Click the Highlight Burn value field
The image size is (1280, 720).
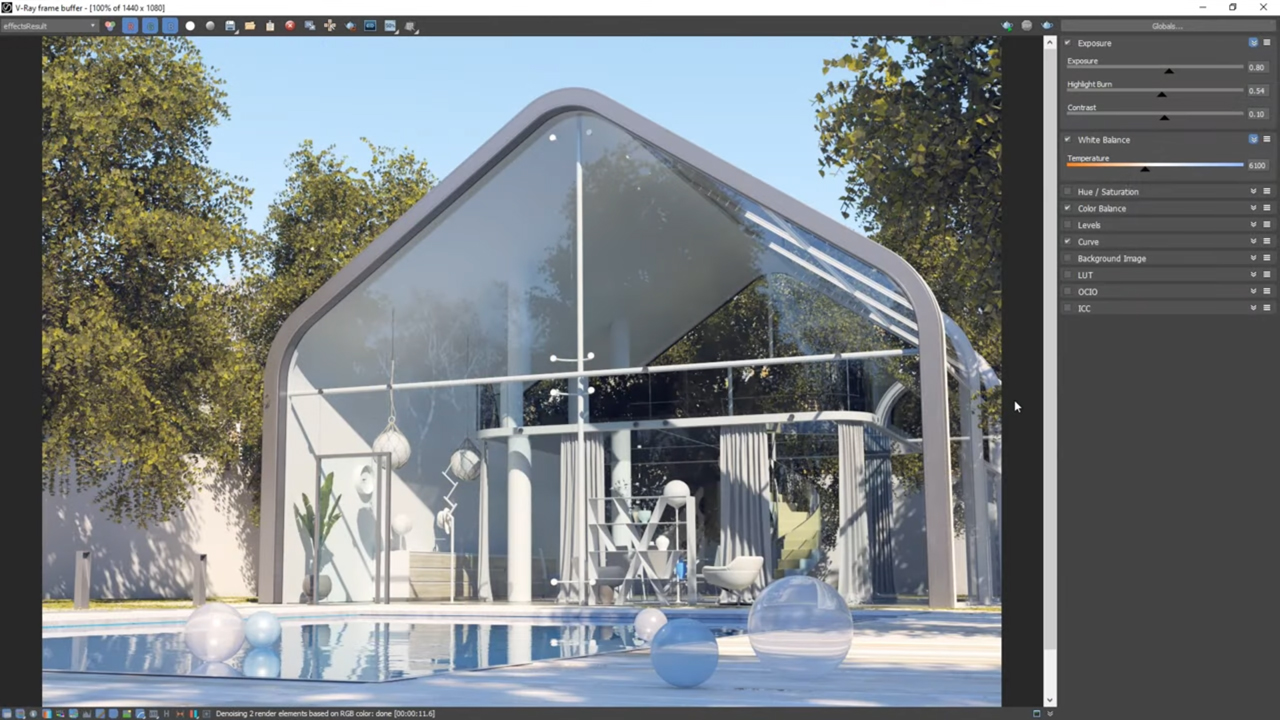pyautogui.click(x=1258, y=90)
